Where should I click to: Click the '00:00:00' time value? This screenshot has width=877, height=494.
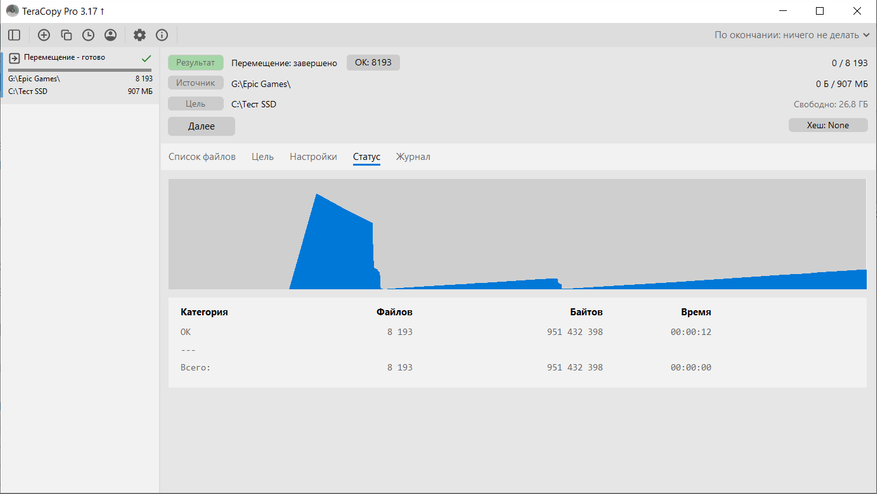tap(691, 368)
